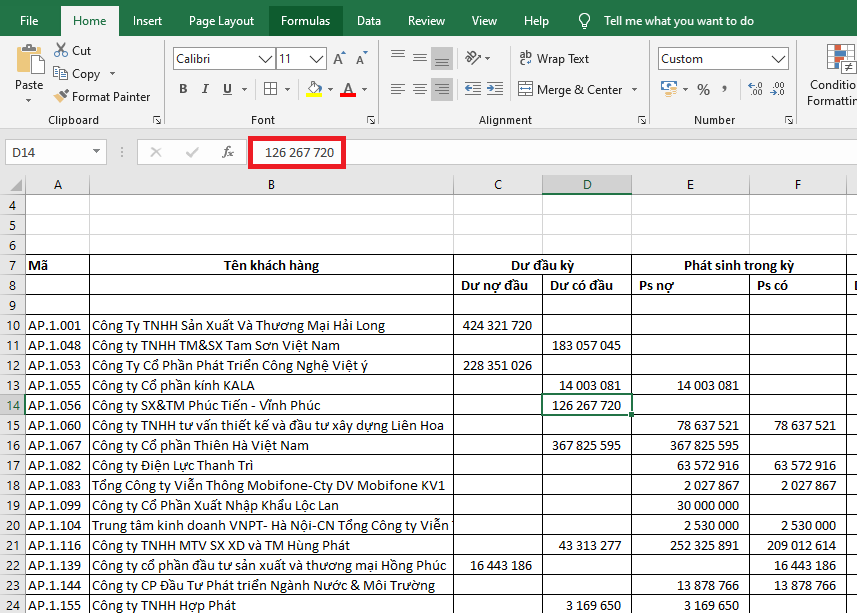The height and width of the screenshot is (613, 857).
Task: Open the Calibri font name dropdown
Action: tap(264, 59)
